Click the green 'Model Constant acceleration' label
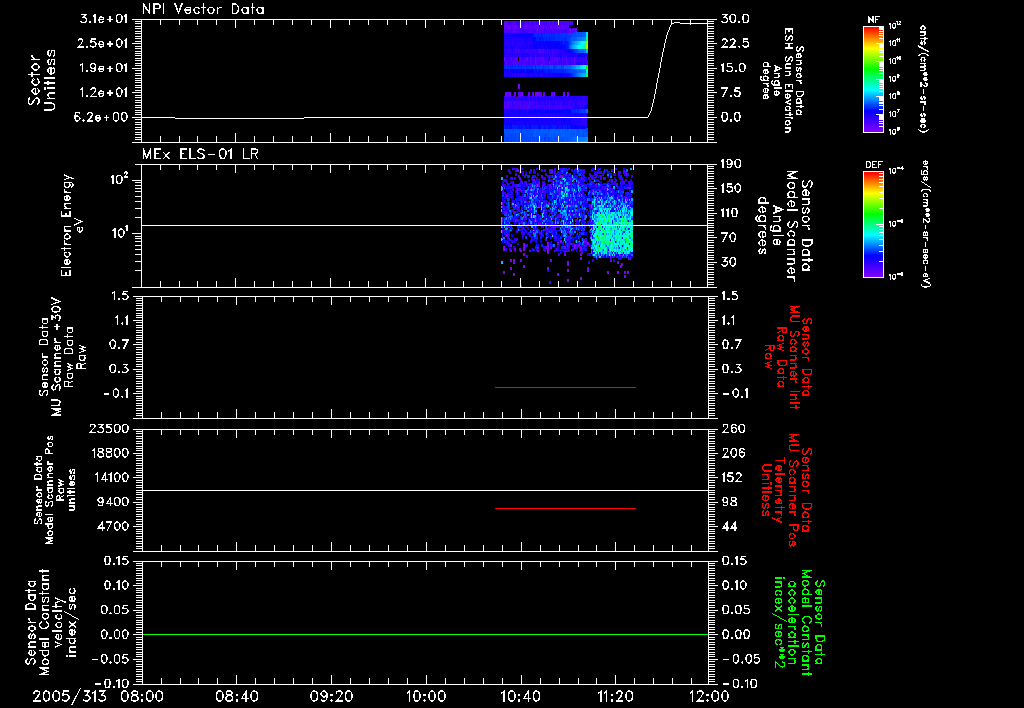The height and width of the screenshot is (708, 1024). tap(800, 622)
